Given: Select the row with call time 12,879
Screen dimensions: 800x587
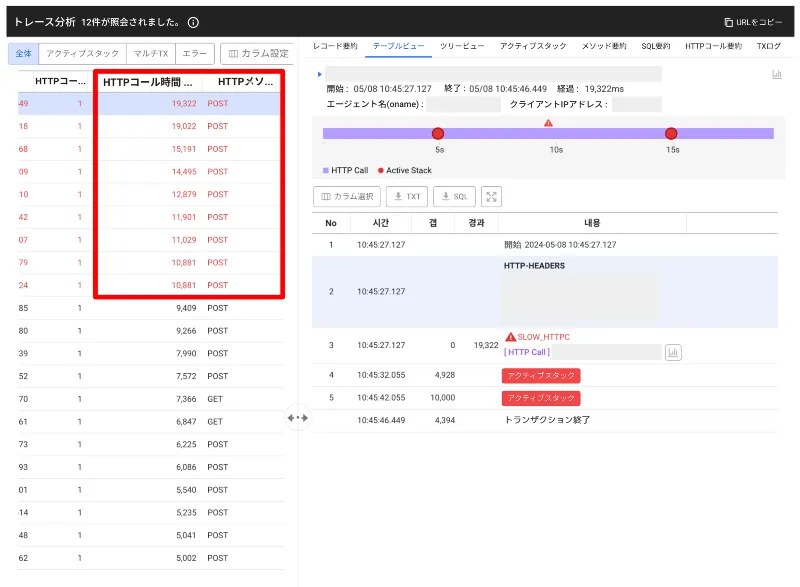Looking at the screenshot, I should [151, 194].
